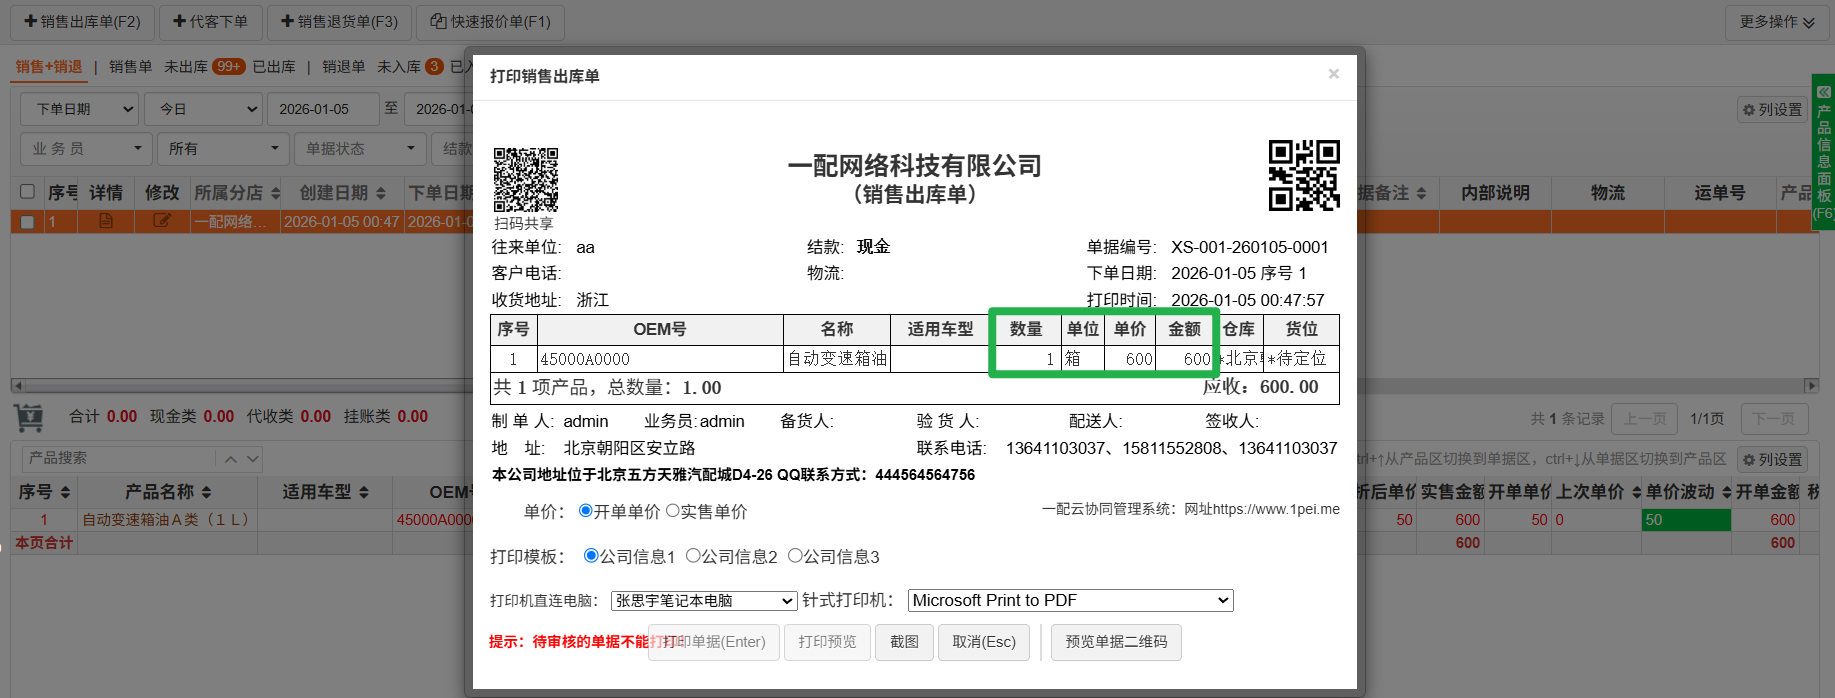
Task: Click the QR code at top right of receipt
Action: (x=1303, y=175)
